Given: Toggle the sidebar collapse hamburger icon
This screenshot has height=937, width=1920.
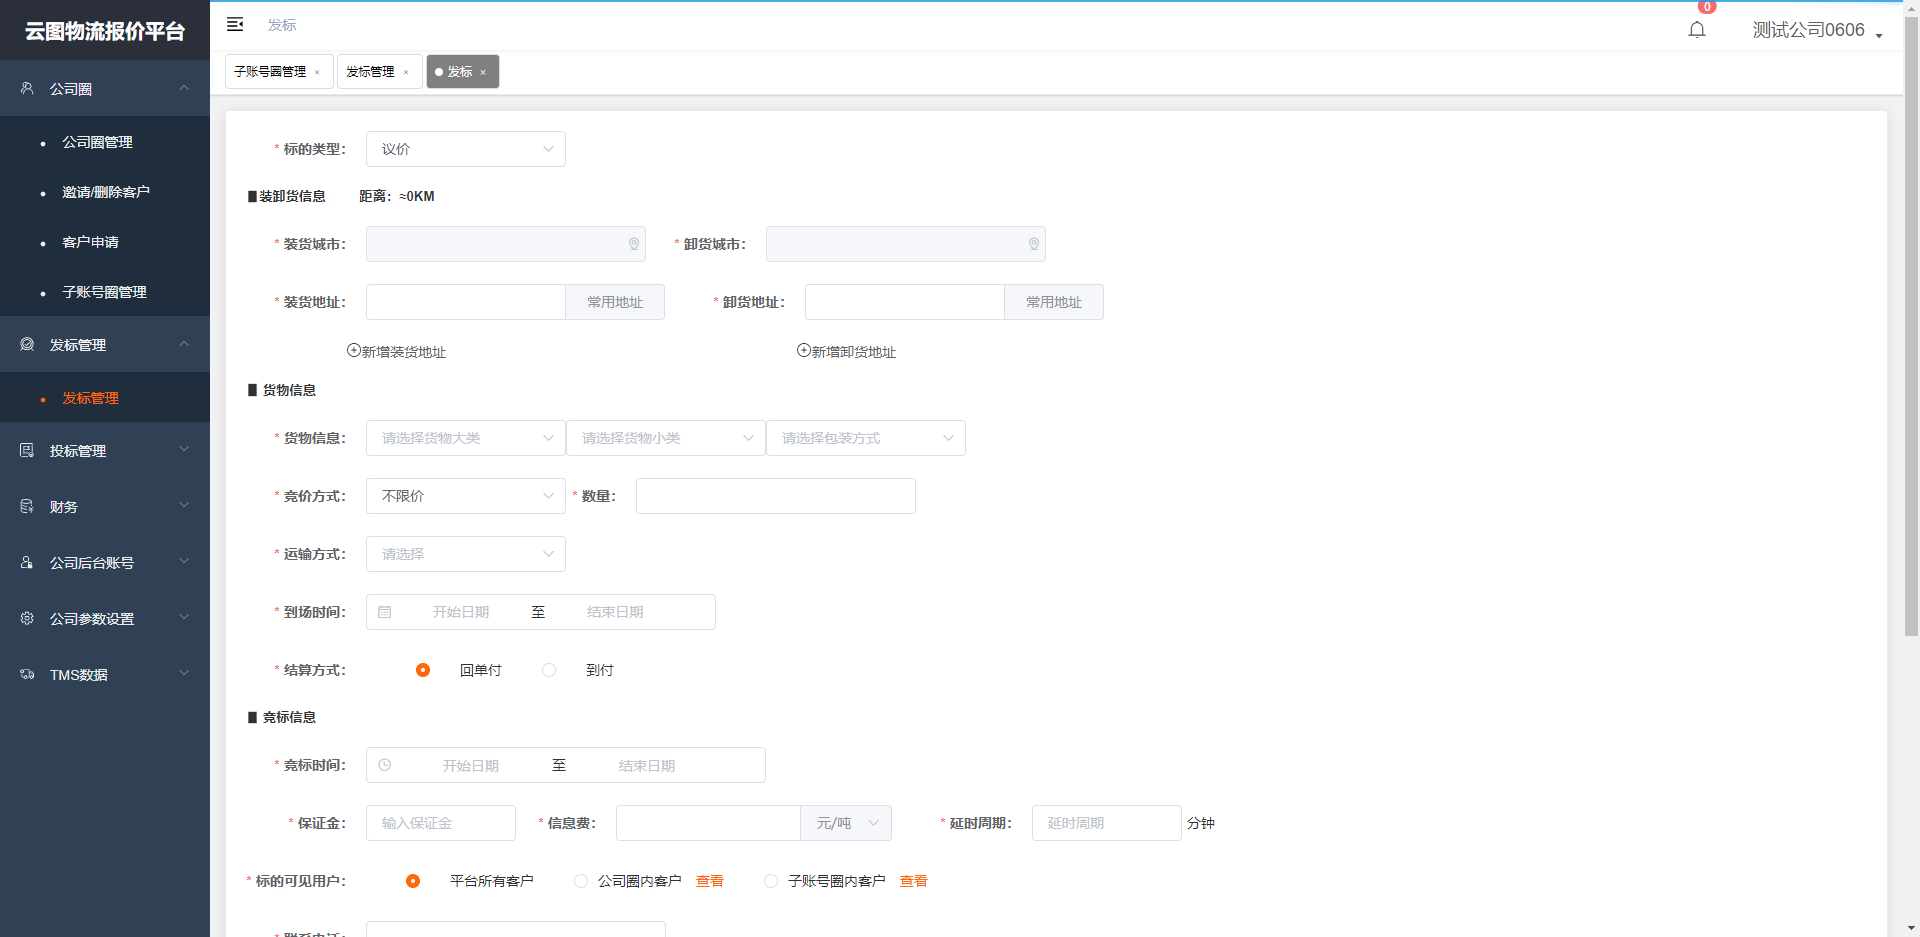Looking at the screenshot, I should click(235, 24).
